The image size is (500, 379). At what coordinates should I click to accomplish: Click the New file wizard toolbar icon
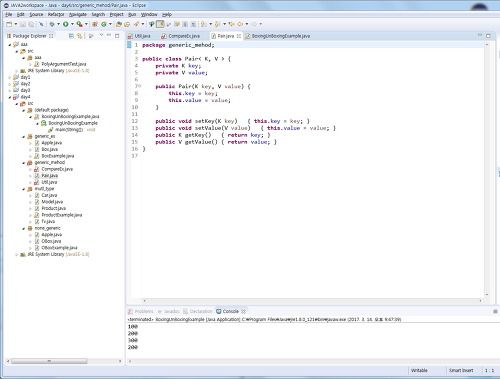pyautogui.click(x=9, y=24)
